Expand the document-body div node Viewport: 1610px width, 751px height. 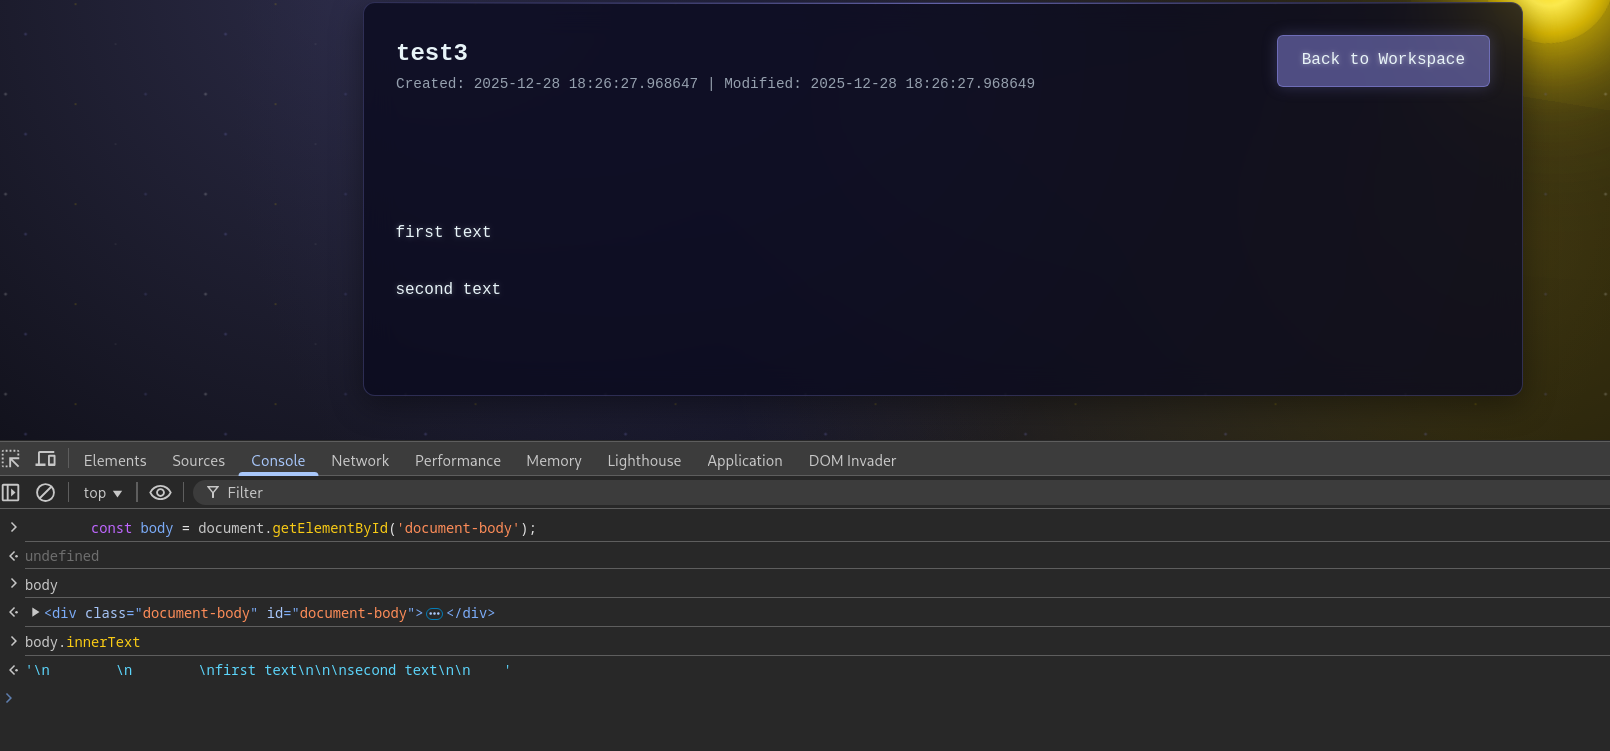coord(36,612)
